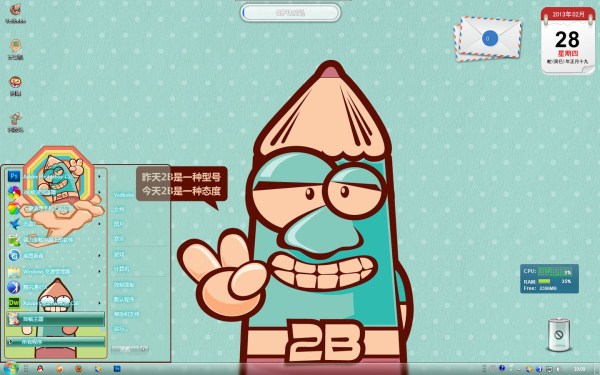Screen dimensions: 600x375
Task: Click the Photoshop icon in the taskbar
Action: [117, 369]
